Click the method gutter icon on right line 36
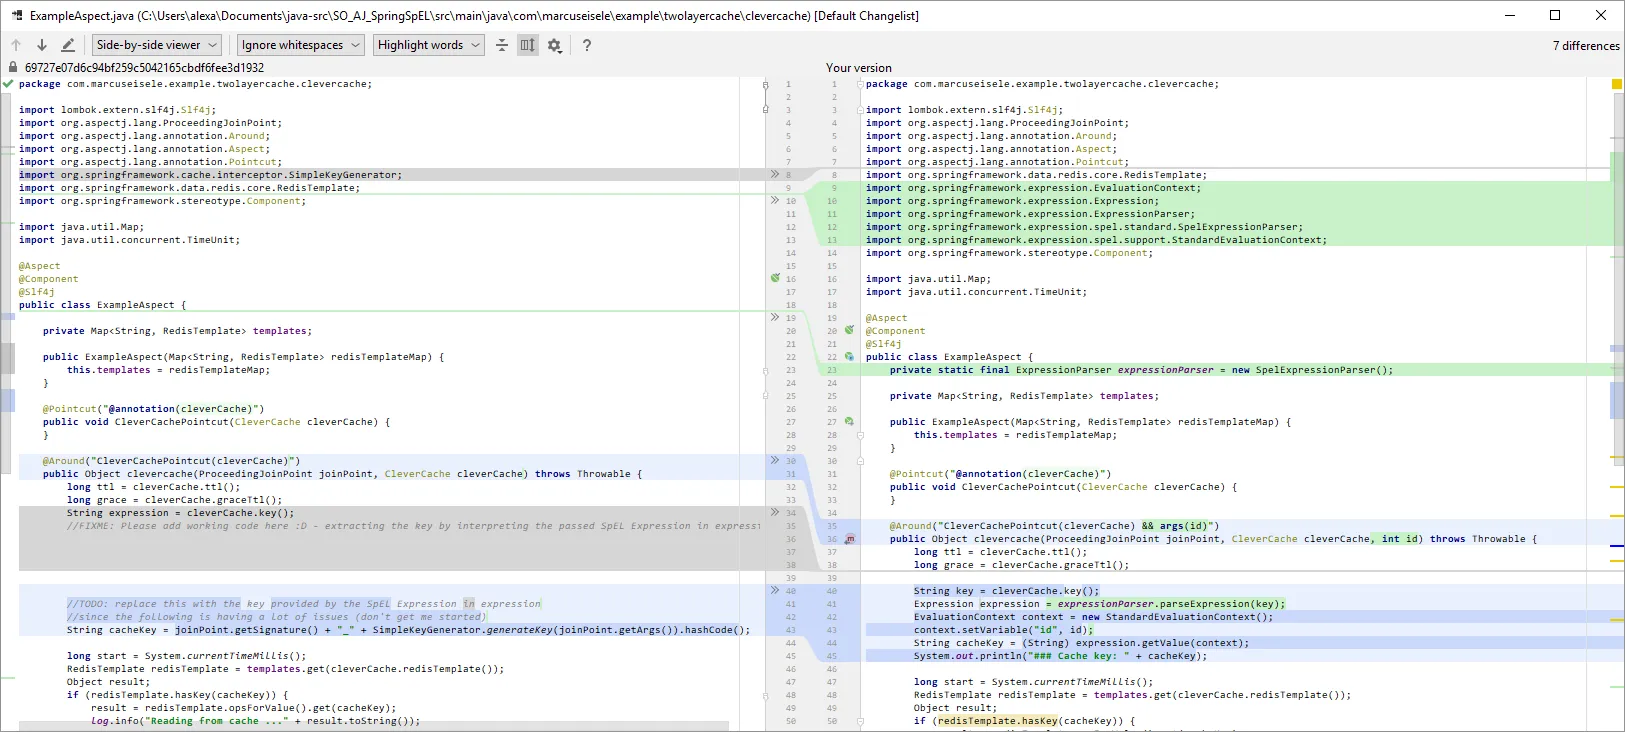 [x=850, y=539]
